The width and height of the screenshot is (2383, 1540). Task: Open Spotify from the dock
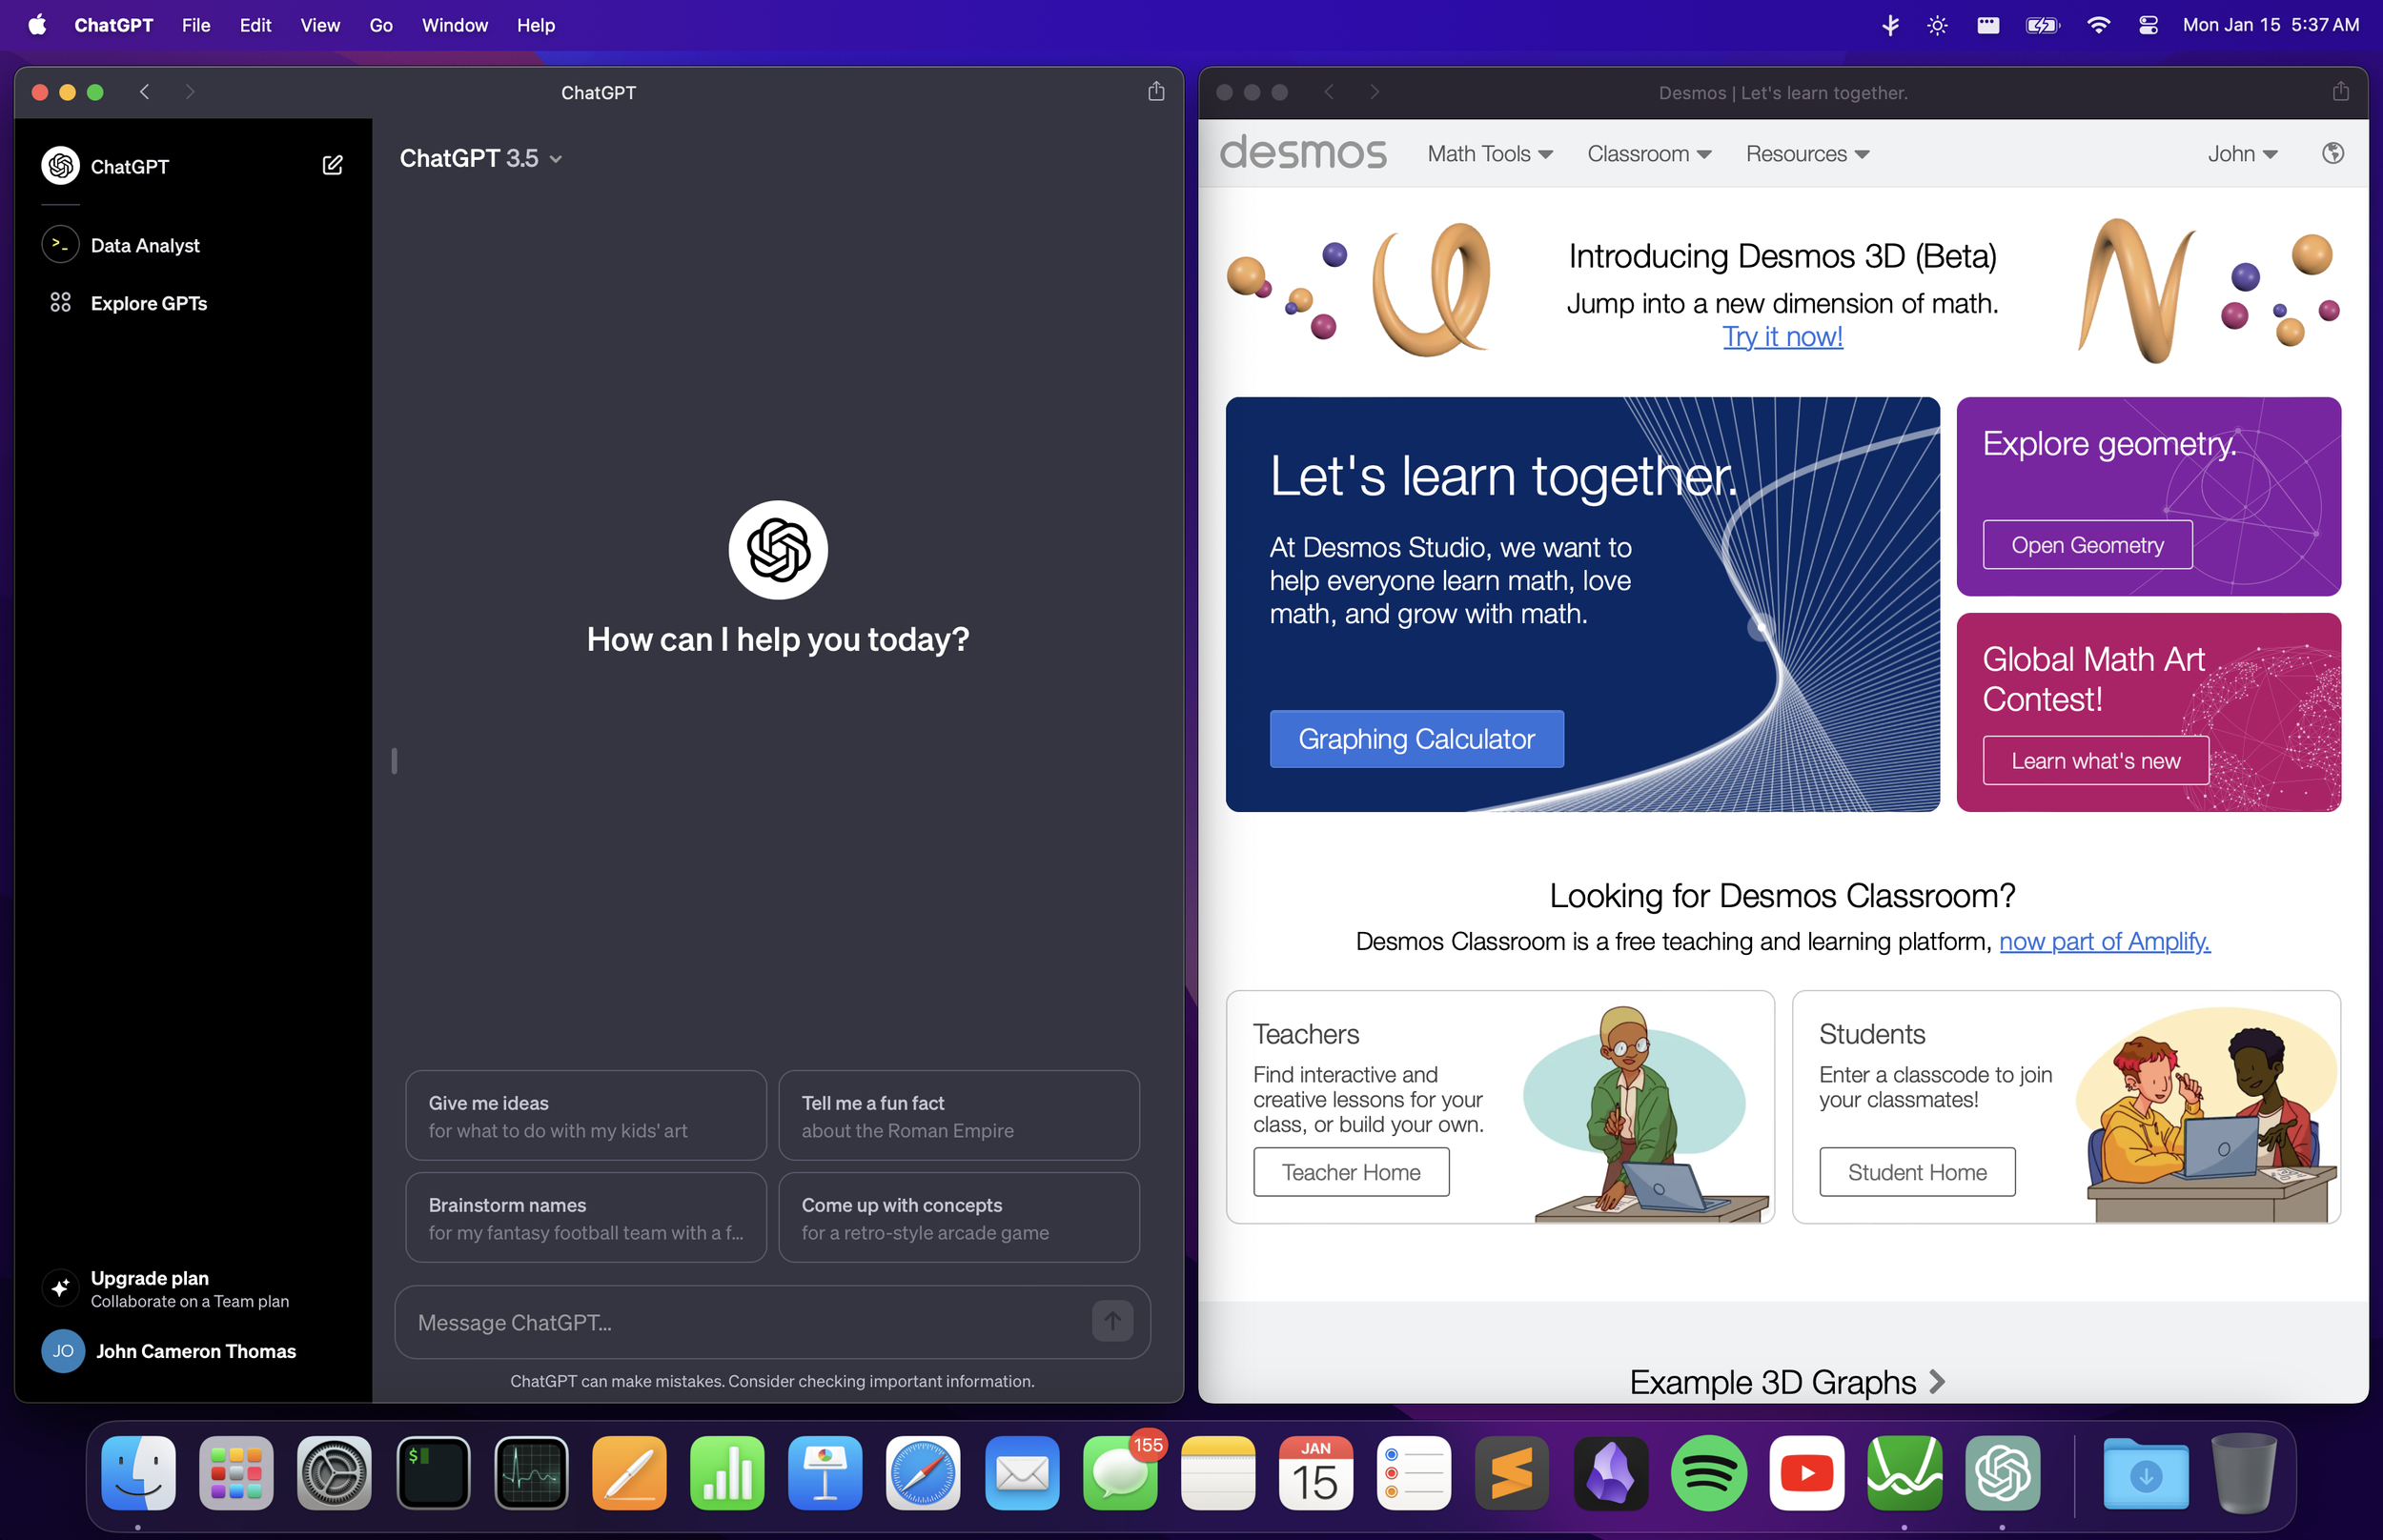point(1708,1474)
